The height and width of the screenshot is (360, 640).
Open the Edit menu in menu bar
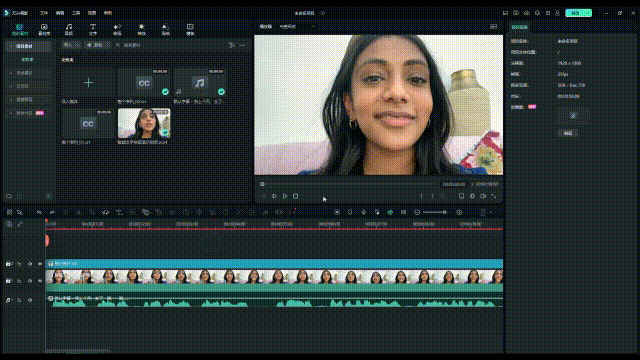[x=60, y=13]
